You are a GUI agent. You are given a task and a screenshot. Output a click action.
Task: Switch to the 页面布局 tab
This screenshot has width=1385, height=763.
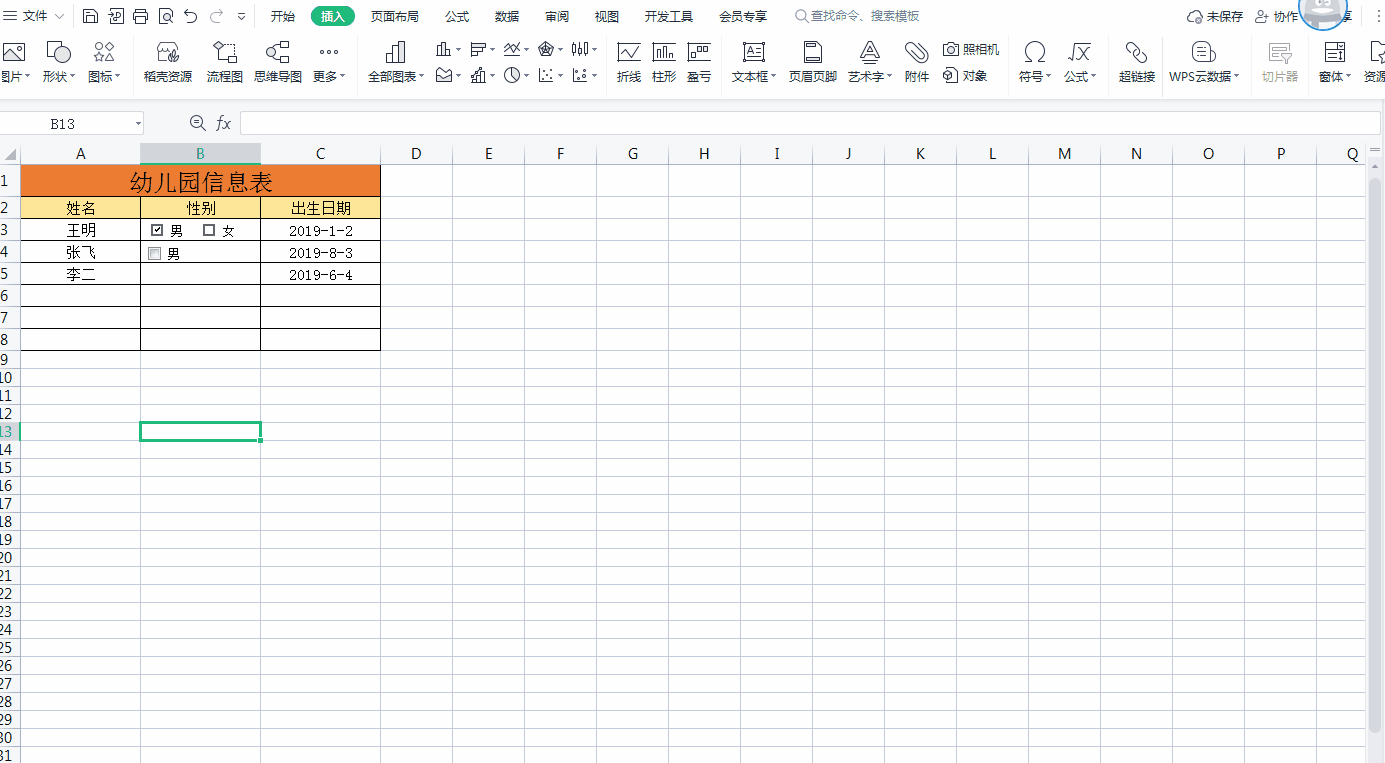click(395, 17)
